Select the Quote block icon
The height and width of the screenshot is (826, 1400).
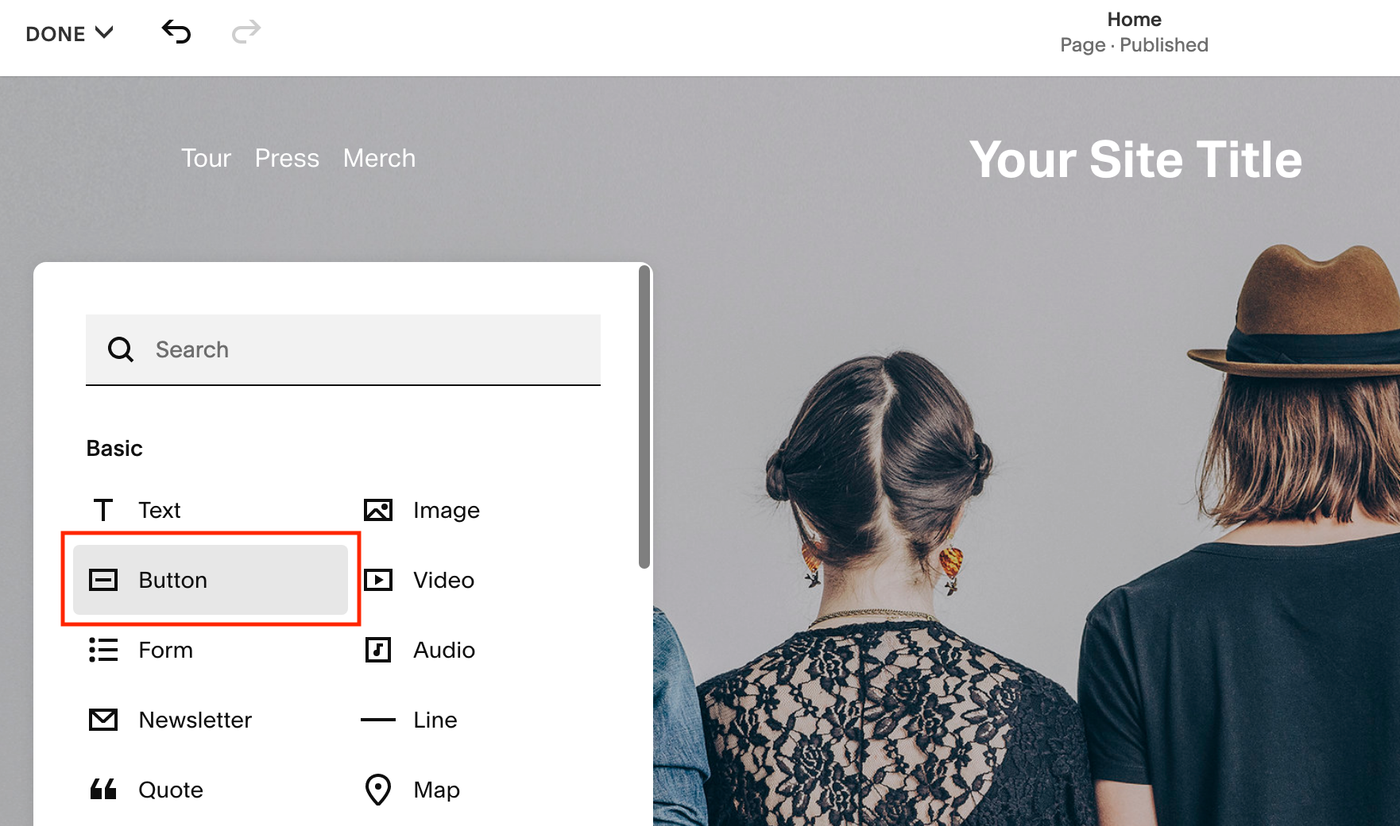click(103, 790)
